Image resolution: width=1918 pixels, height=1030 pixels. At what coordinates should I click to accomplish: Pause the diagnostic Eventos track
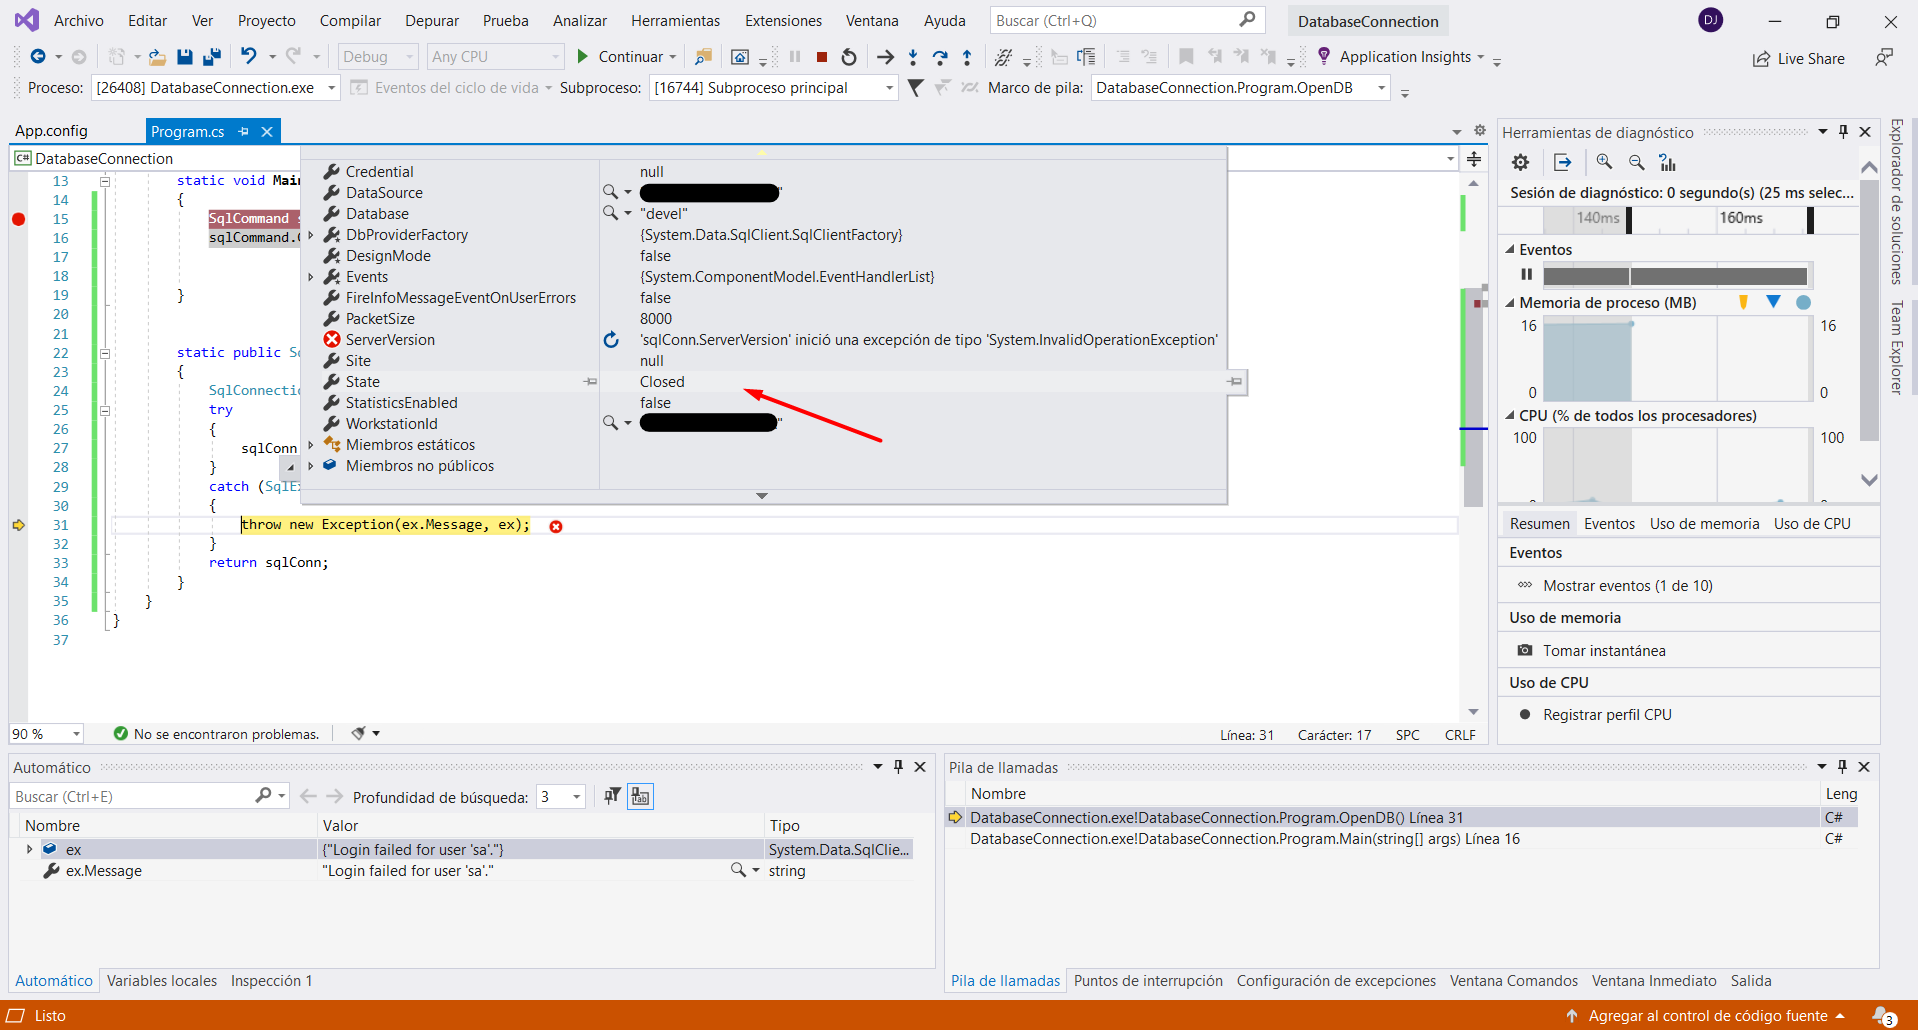click(1526, 275)
